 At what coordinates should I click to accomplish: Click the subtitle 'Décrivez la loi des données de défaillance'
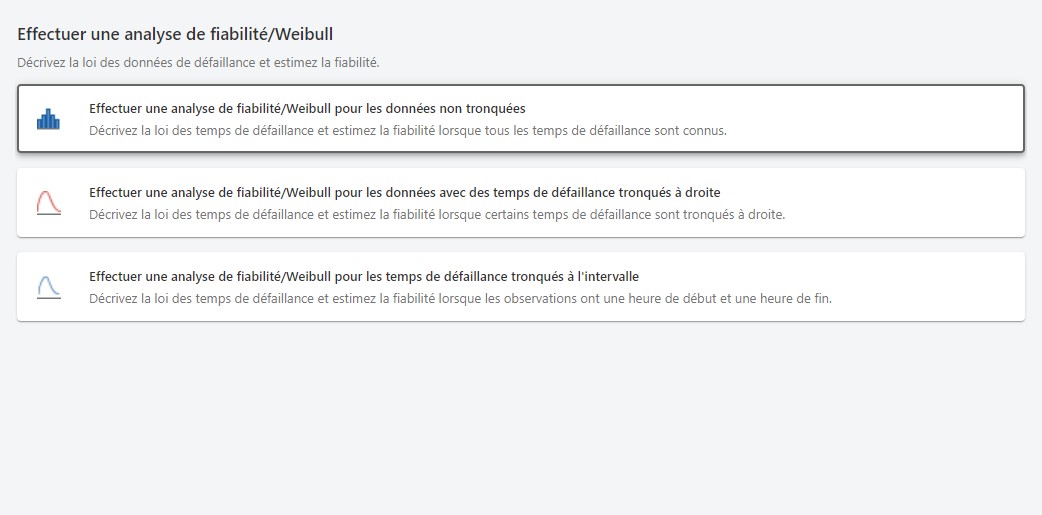198,62
